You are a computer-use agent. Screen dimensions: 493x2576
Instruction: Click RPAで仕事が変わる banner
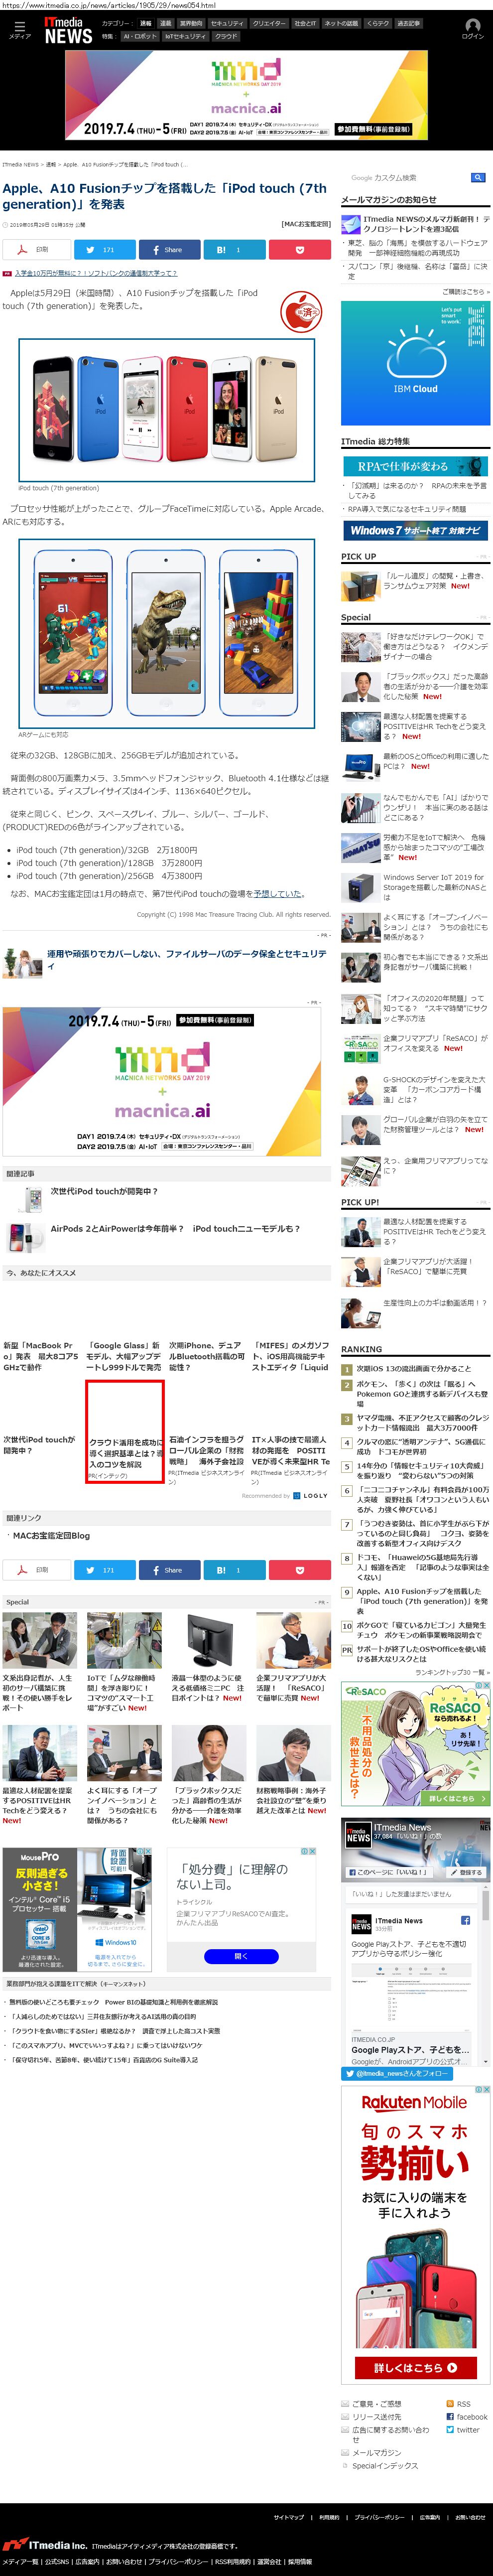(x=415, y=466)
